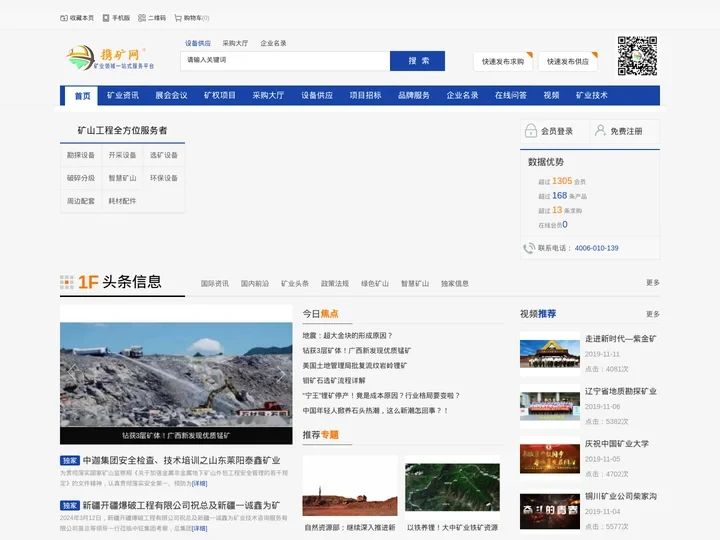Click phone number 4006-010-139

pyautogui.click(x=596, y=248)
